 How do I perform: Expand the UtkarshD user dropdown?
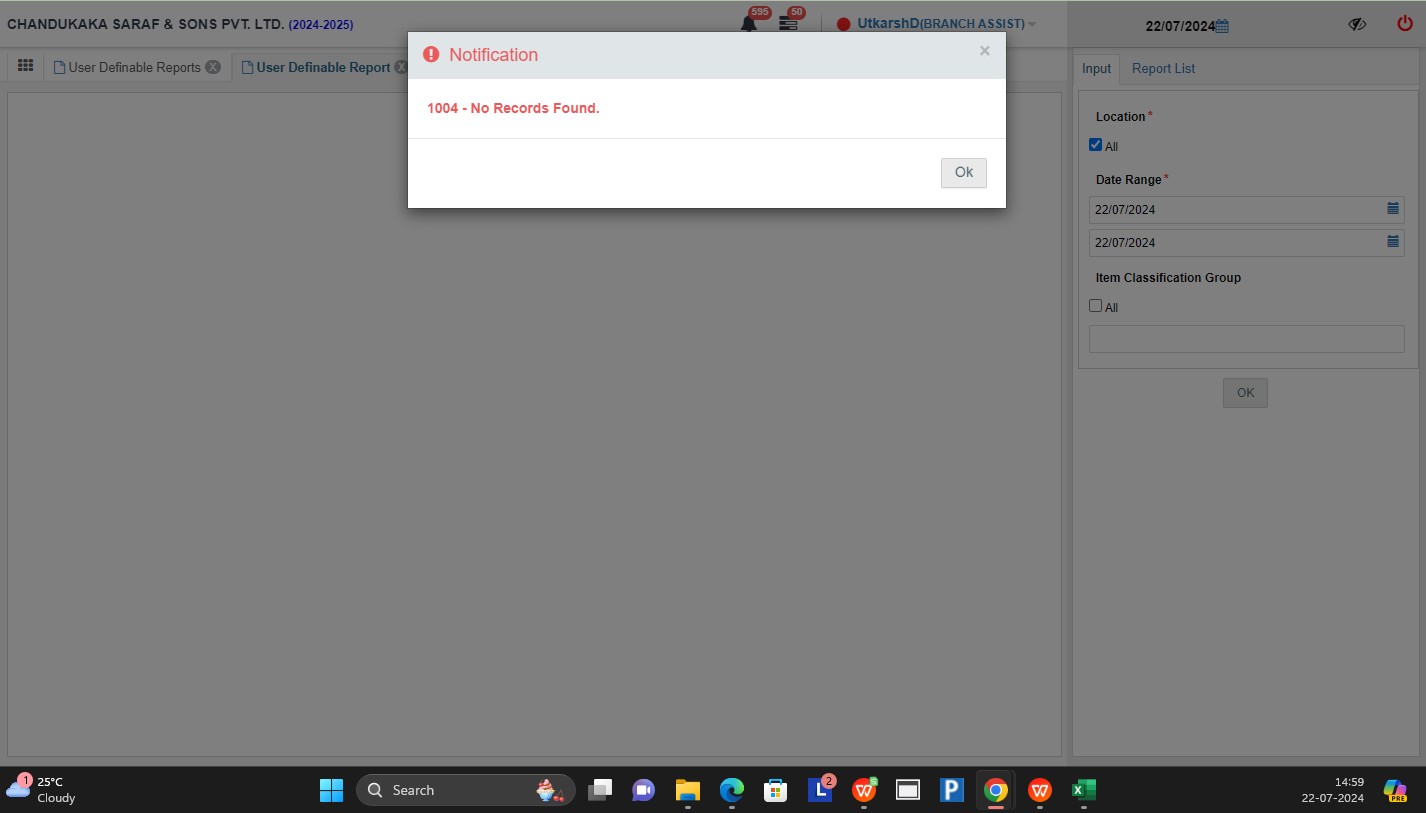click(1032, 24)
